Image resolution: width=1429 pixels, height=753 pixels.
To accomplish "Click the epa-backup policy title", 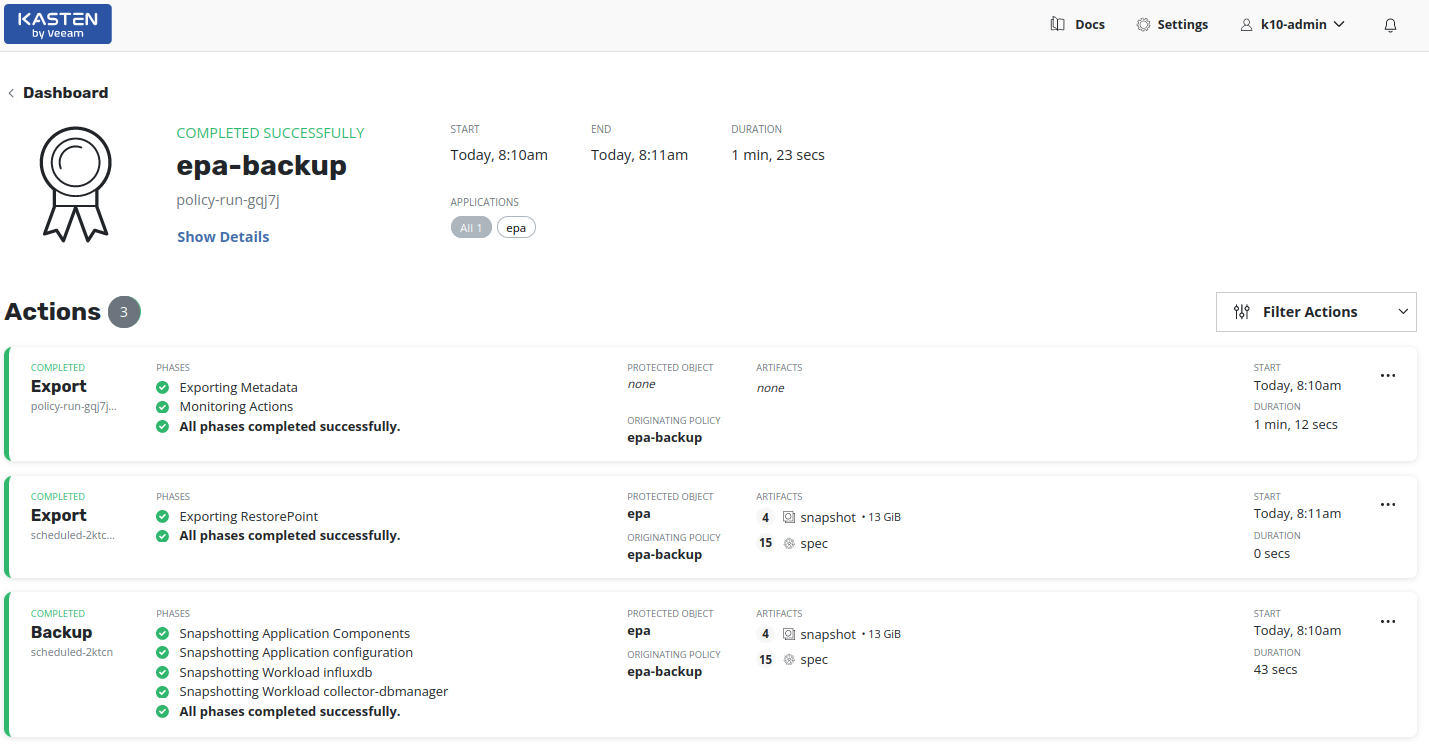I will pyautogui.click(x=262, y=166).
